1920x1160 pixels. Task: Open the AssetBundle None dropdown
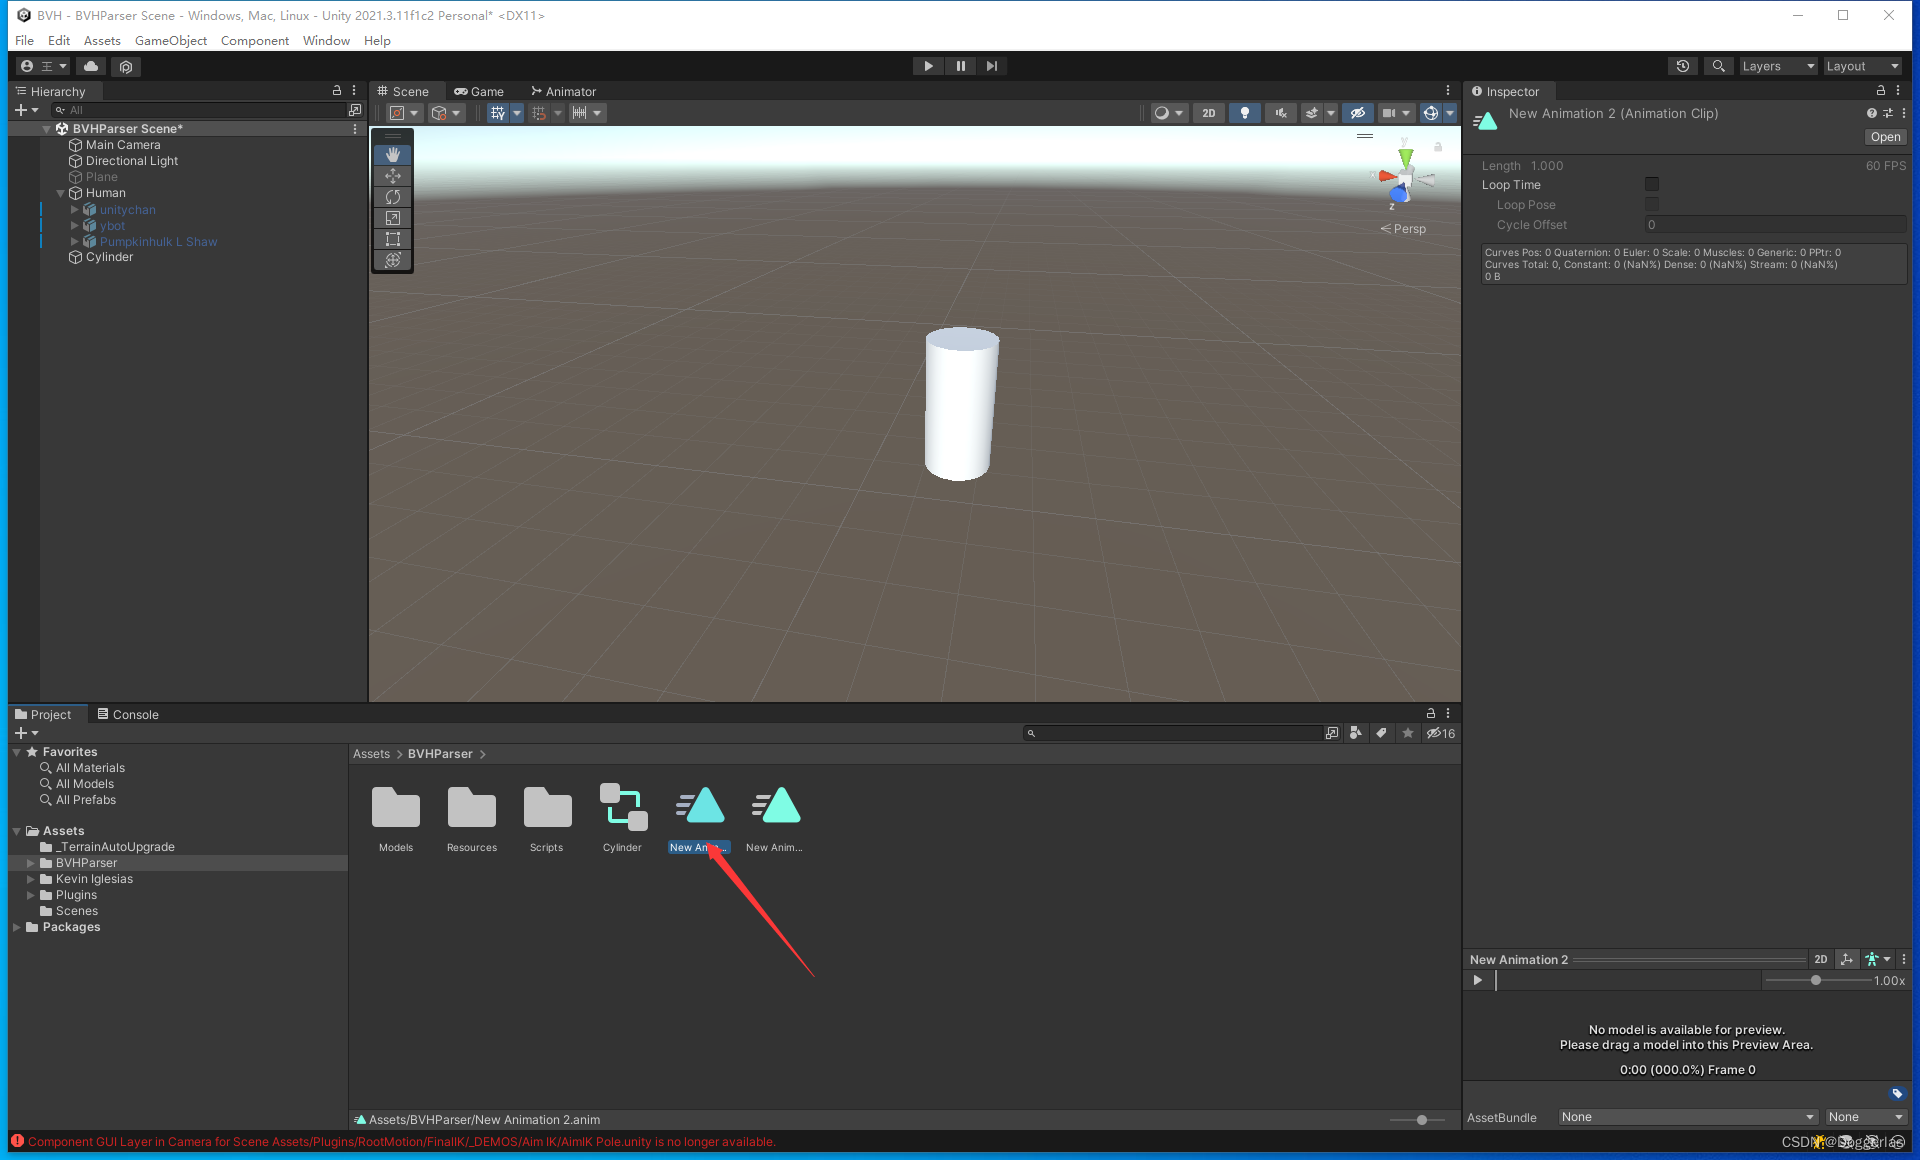(x=1687, y=1117)
